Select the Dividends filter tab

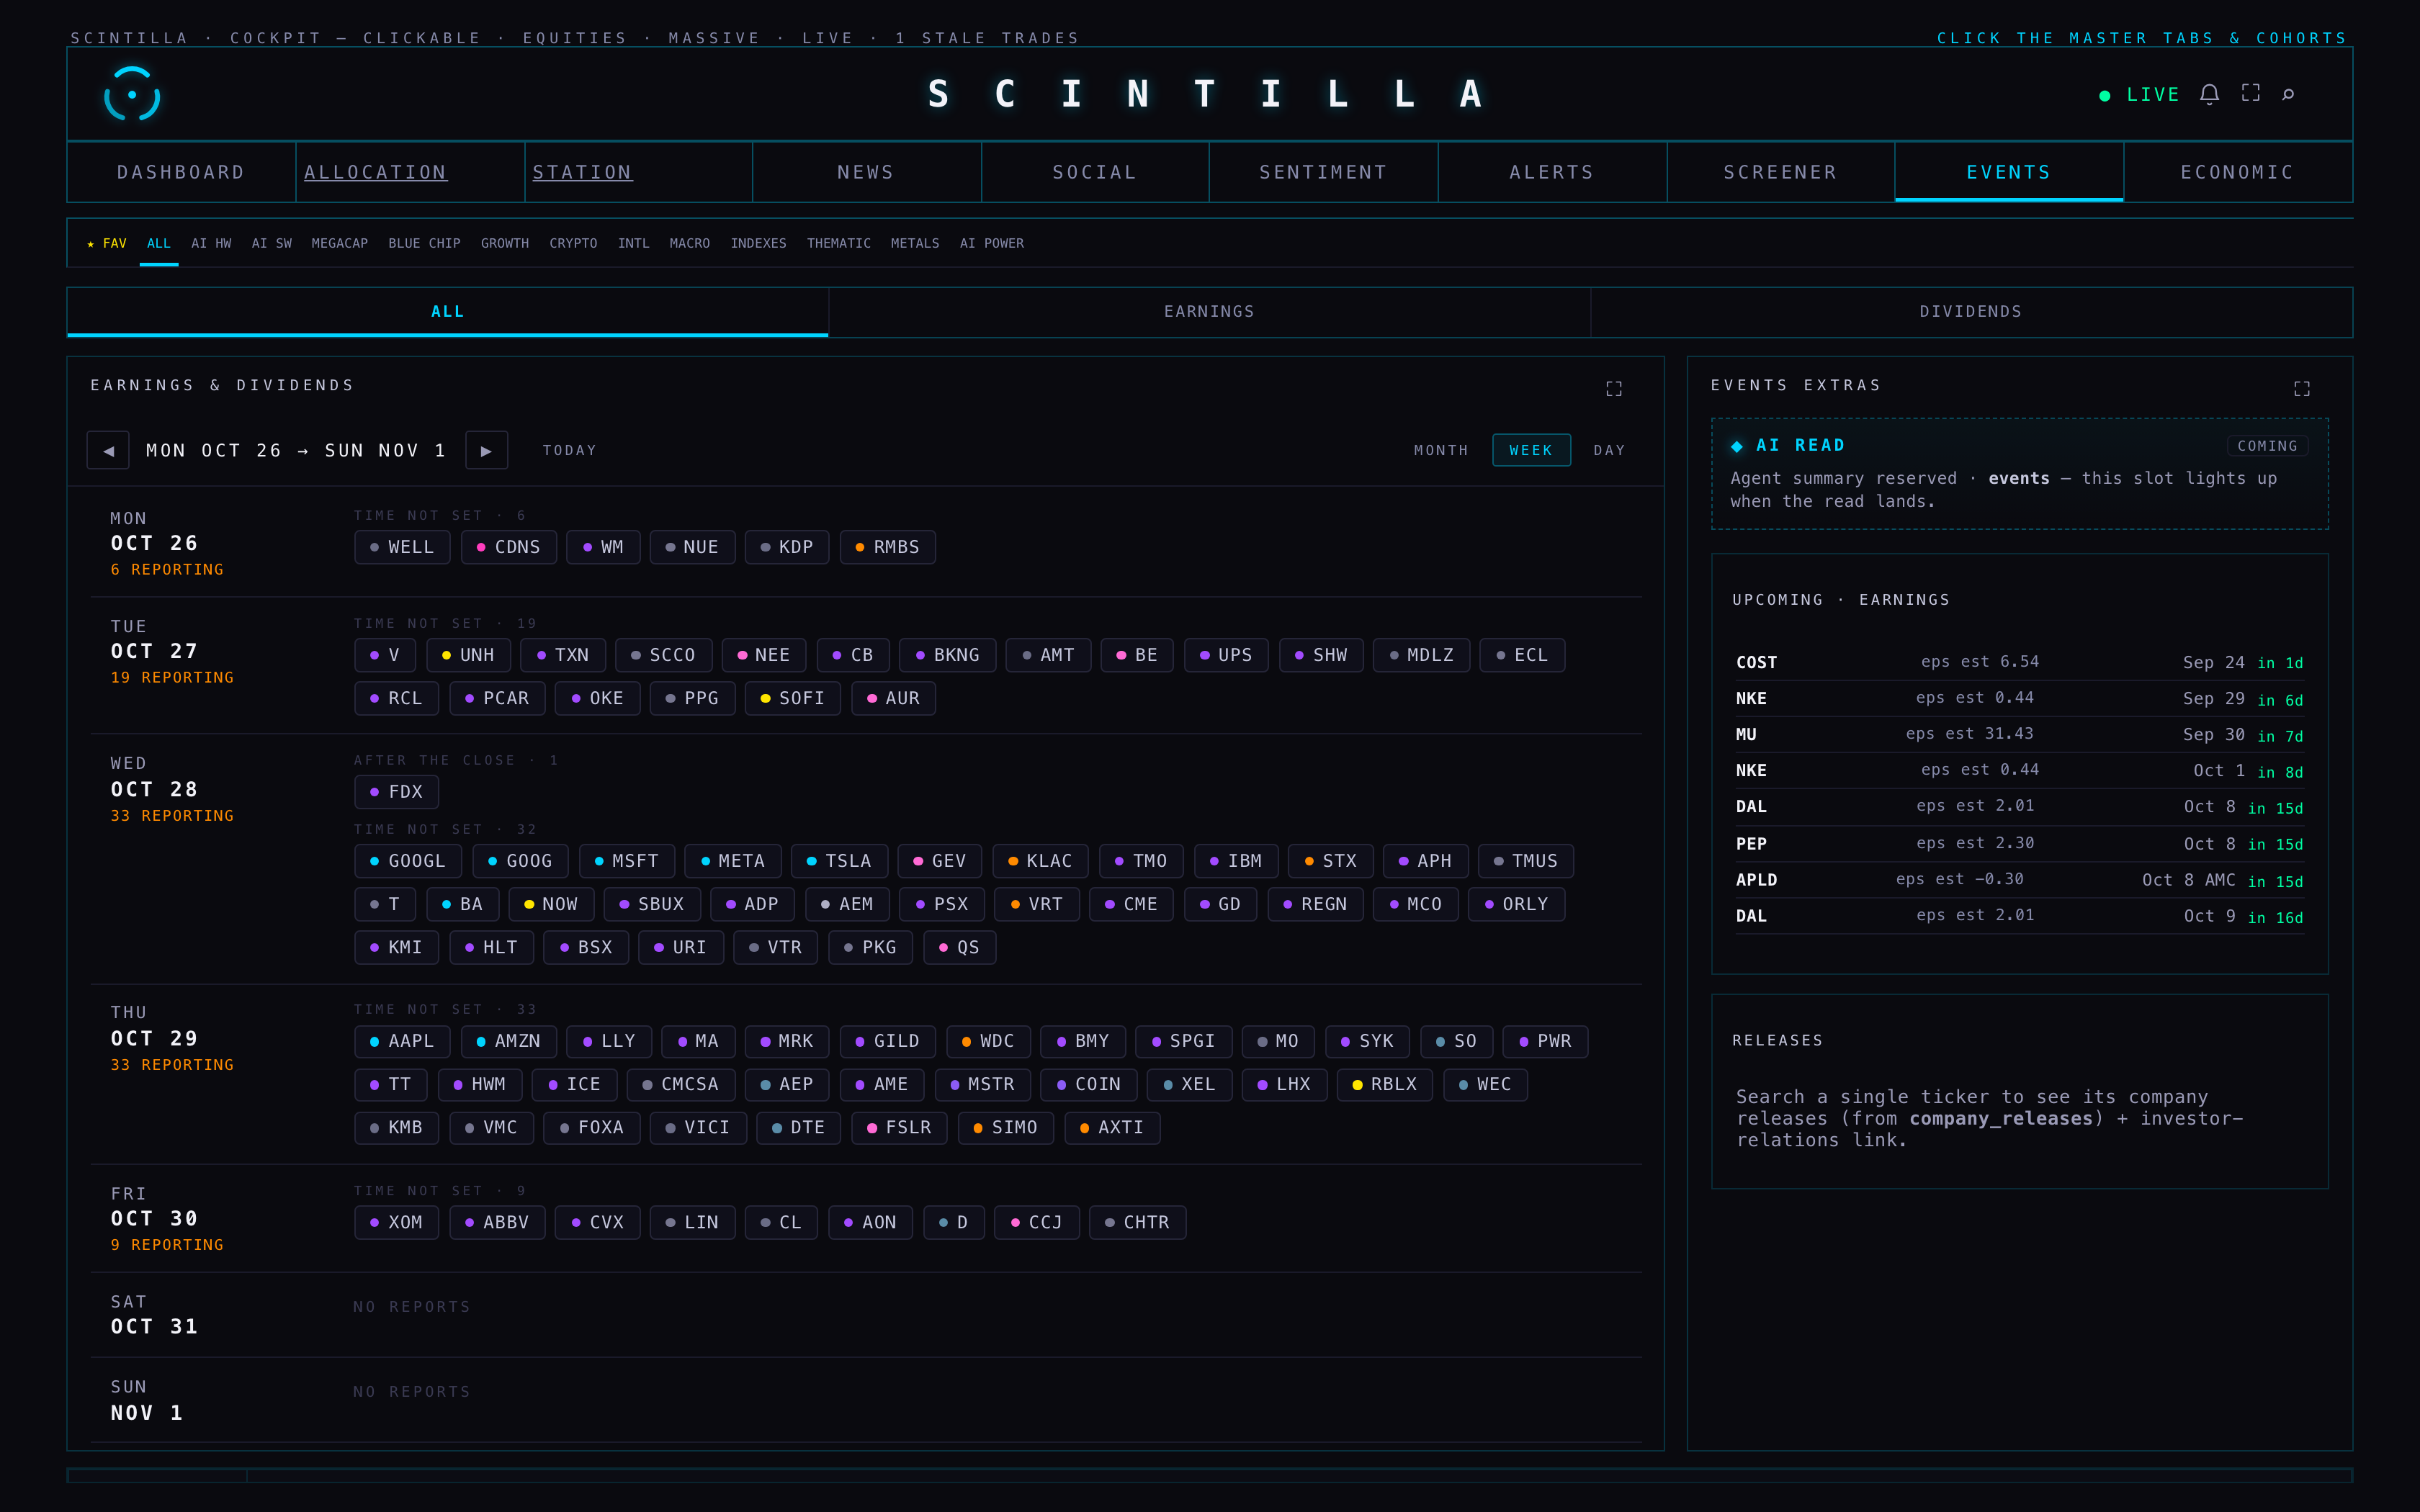click(x=1970, y=312)
